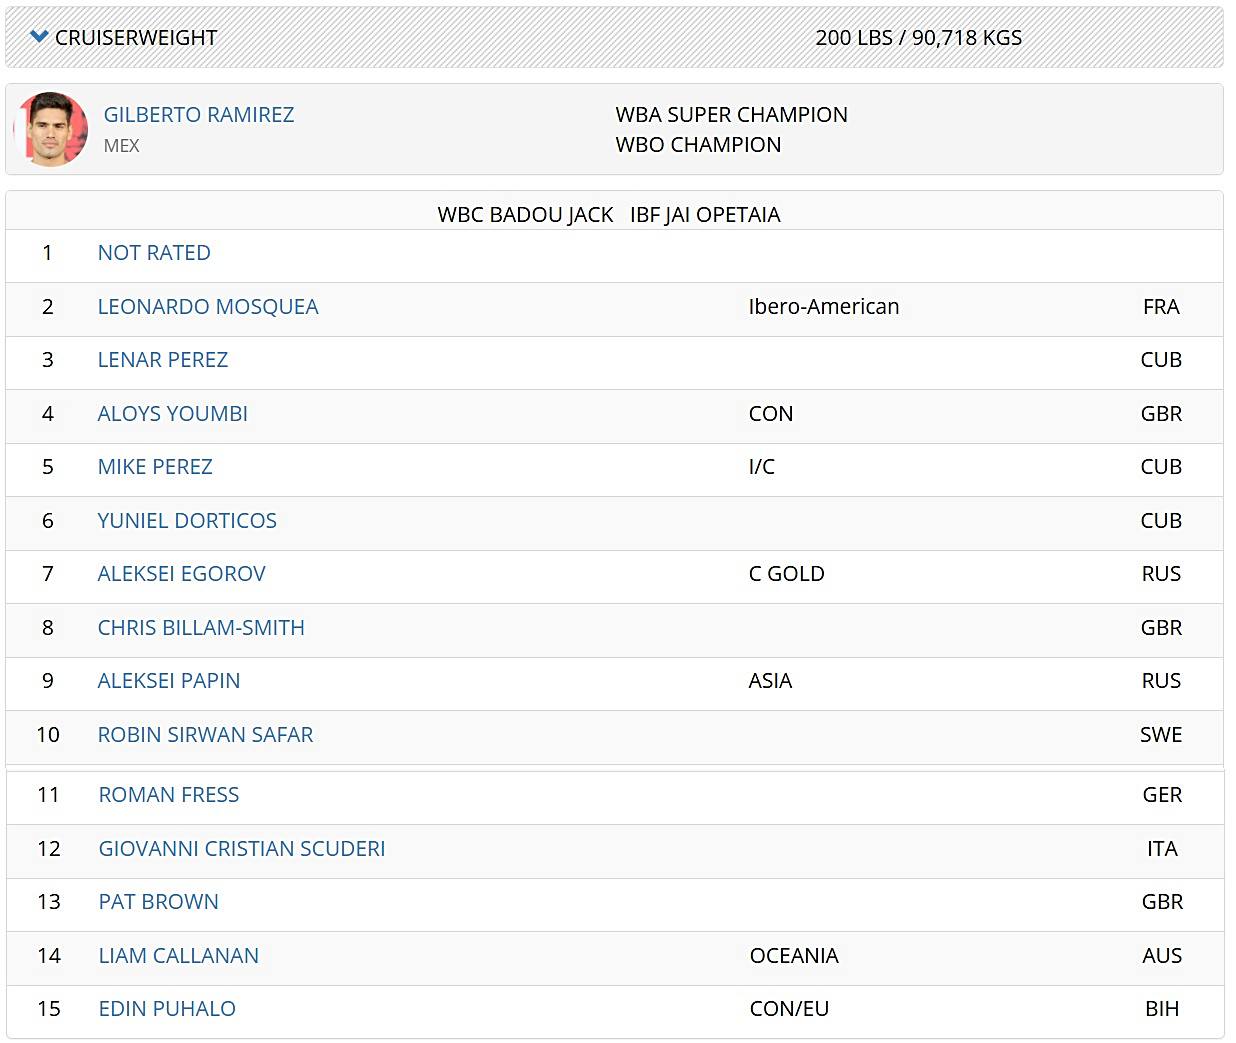
Task: Click Gilberto Ramirez's profile photo
Action: pyautogui.click(x=51, y=129)
